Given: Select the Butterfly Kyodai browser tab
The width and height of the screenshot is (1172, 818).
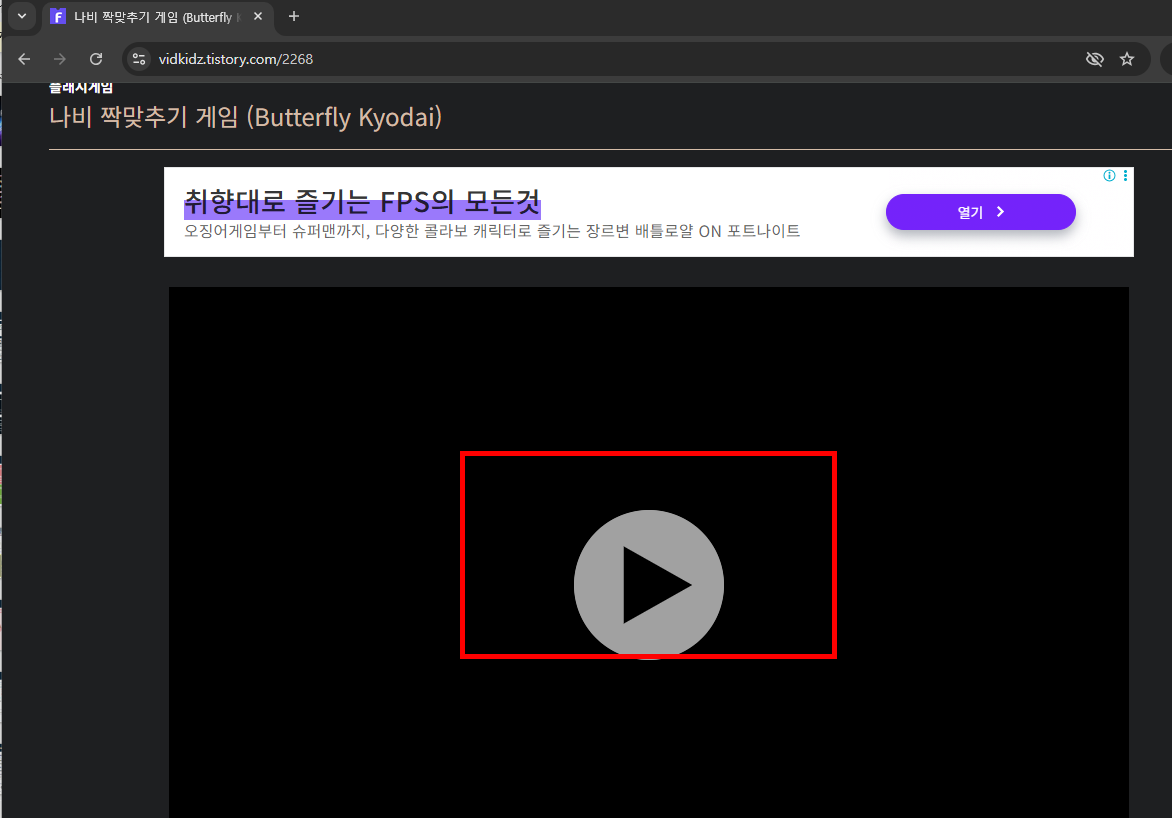Looking at the screenshot, I should tap(150, 16).
